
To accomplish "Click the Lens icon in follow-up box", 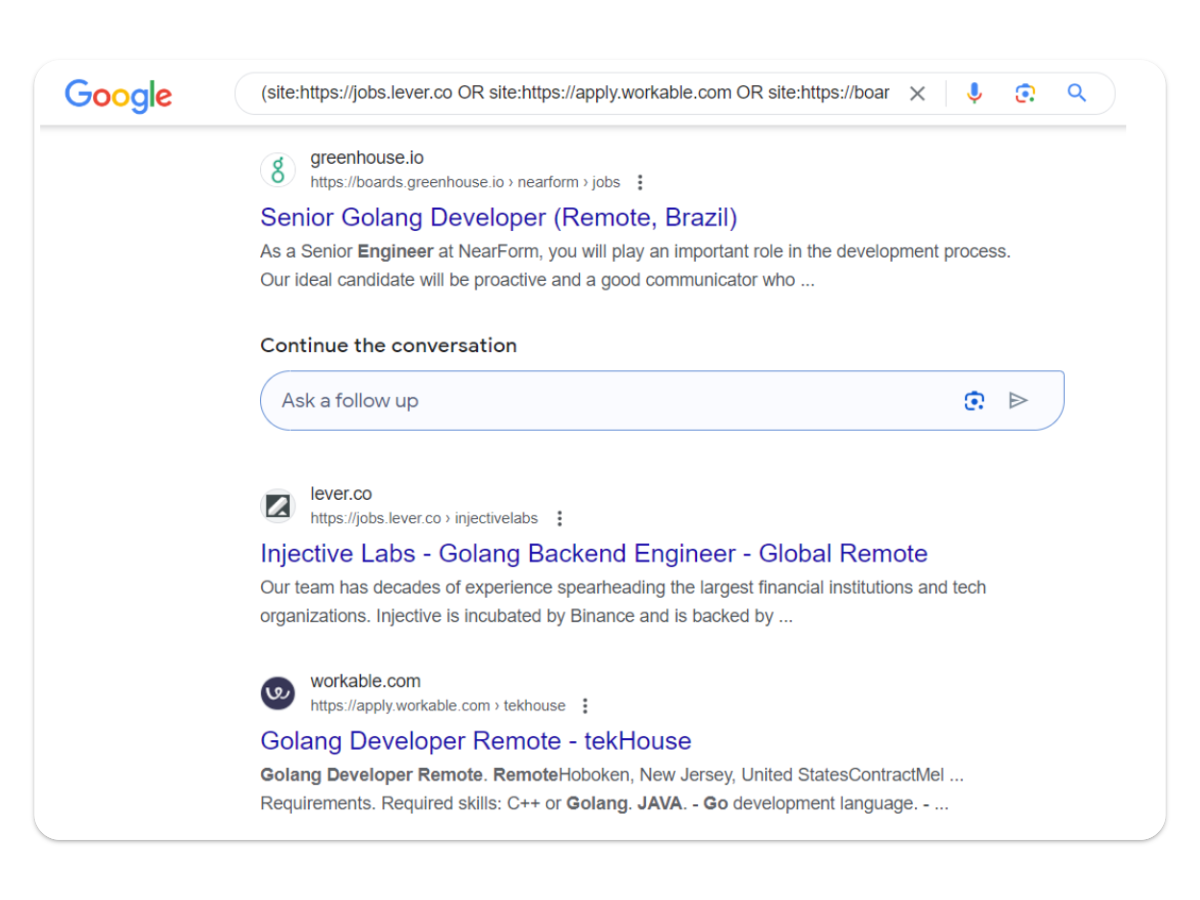I will click(974, 401).
